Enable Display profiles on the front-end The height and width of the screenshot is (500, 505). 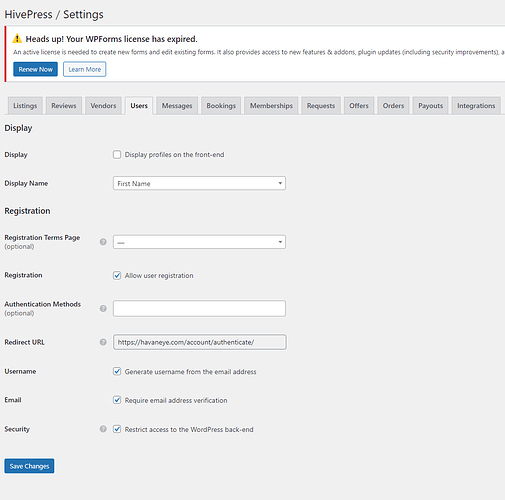pyautogui.click(x=117, y=155)
